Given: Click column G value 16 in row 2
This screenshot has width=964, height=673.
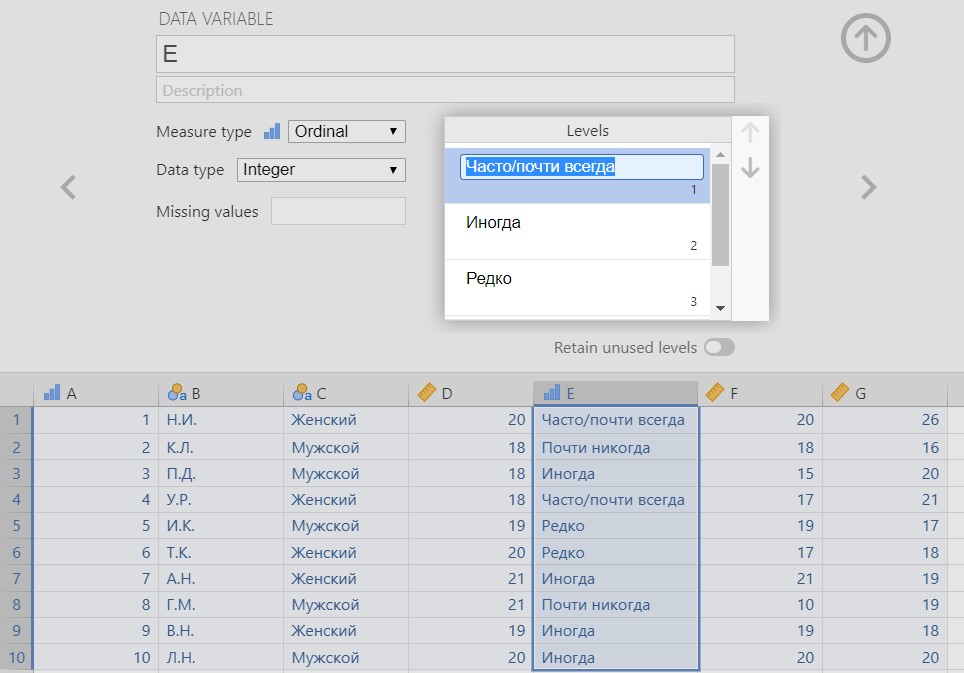Looking at the screenshot, I should click(x=885, y=447).
